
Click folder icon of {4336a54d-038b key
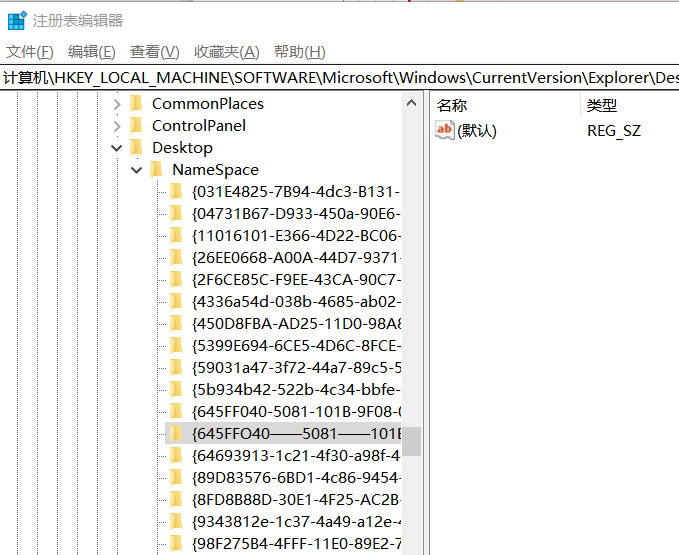coord(176,301)
